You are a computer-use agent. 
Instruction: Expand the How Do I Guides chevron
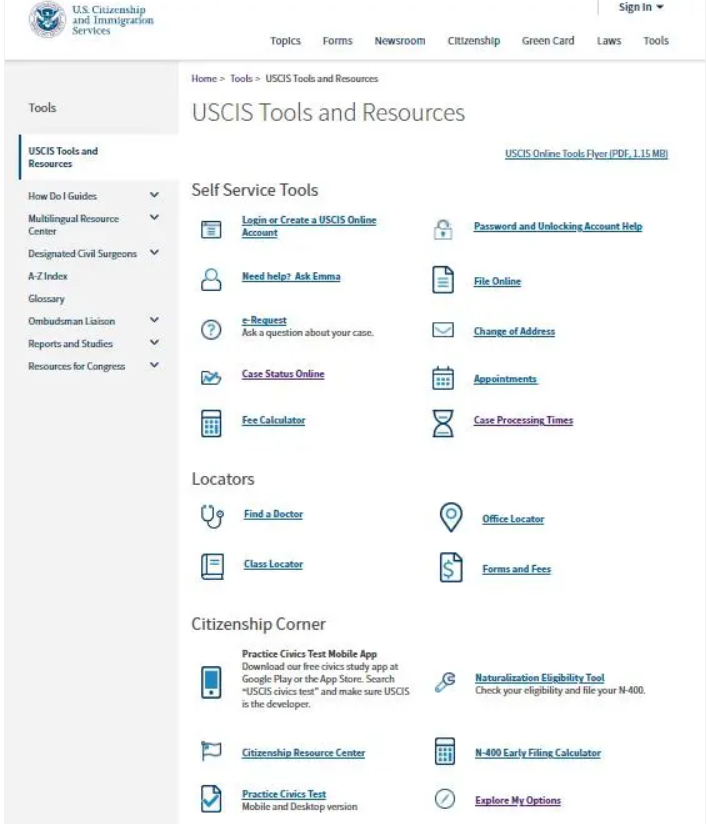154,195
